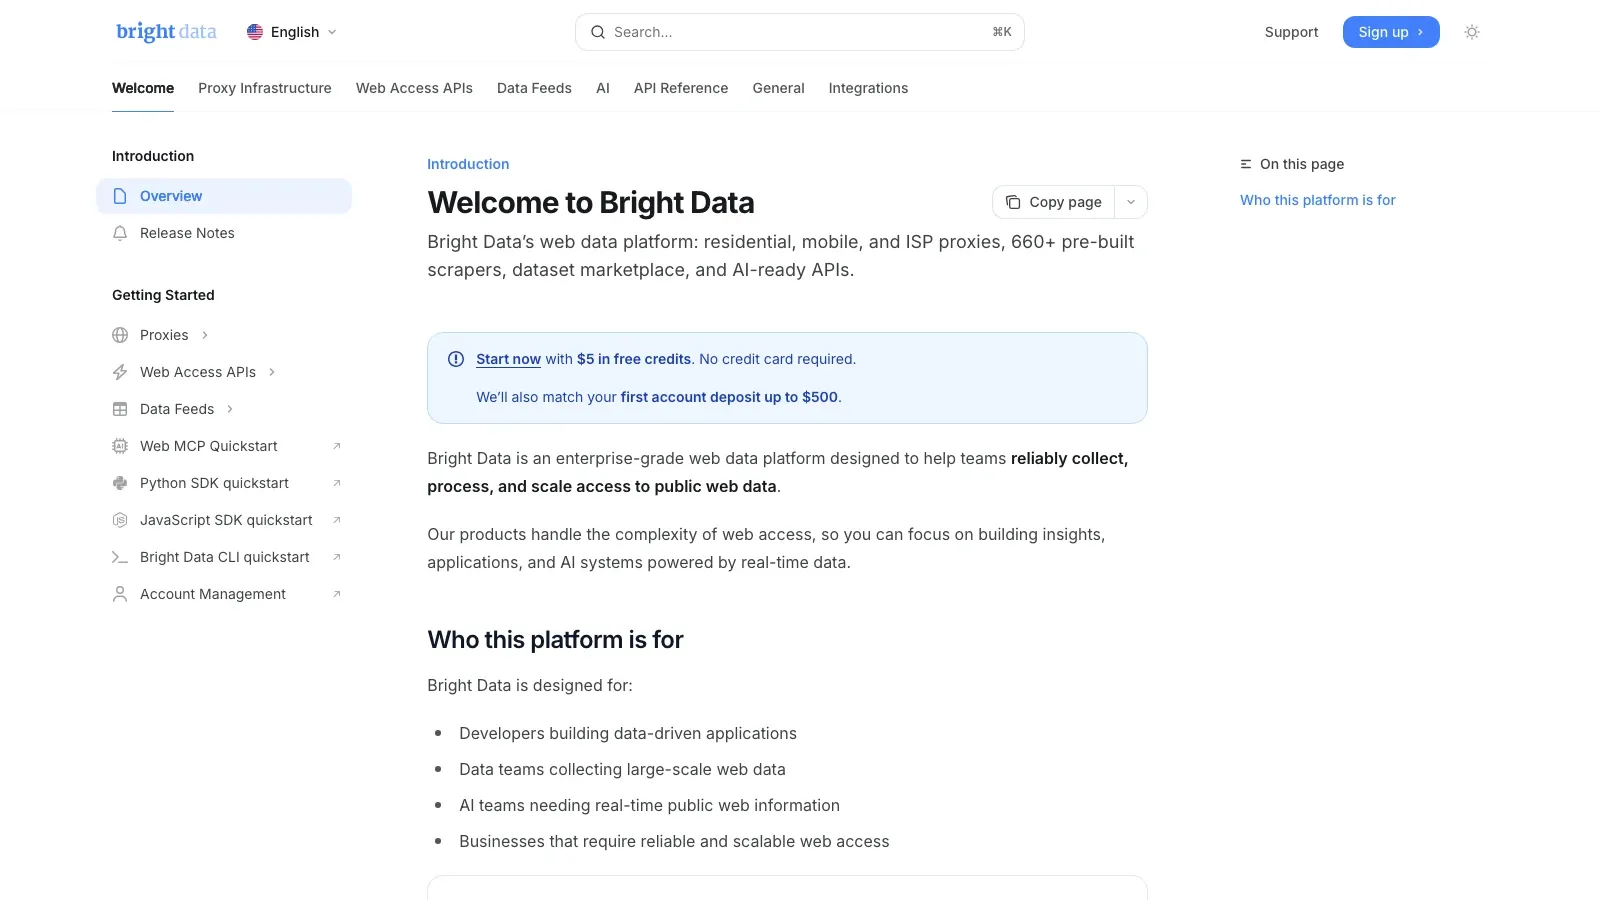Click the Copy page button
The image size is (1600, 900).
[x=1053, y=202]
